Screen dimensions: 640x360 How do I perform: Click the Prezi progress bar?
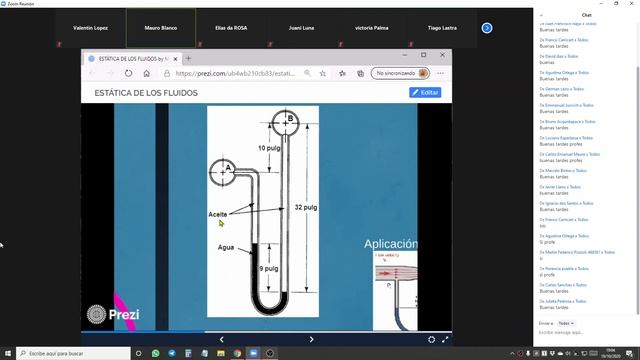pyautogui.click(x=266, y=332)
